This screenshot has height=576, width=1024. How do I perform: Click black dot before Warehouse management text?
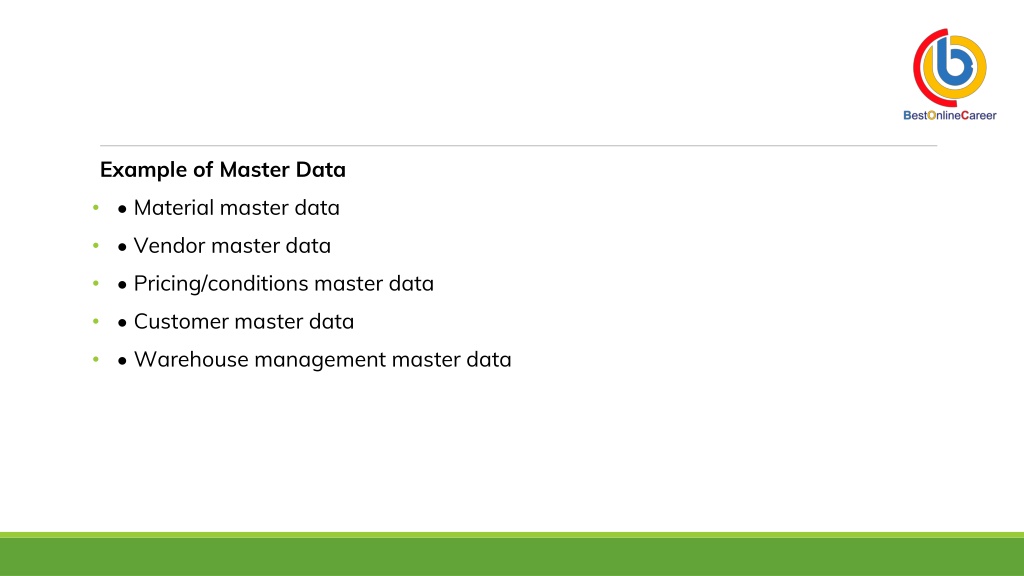(122, 361)
